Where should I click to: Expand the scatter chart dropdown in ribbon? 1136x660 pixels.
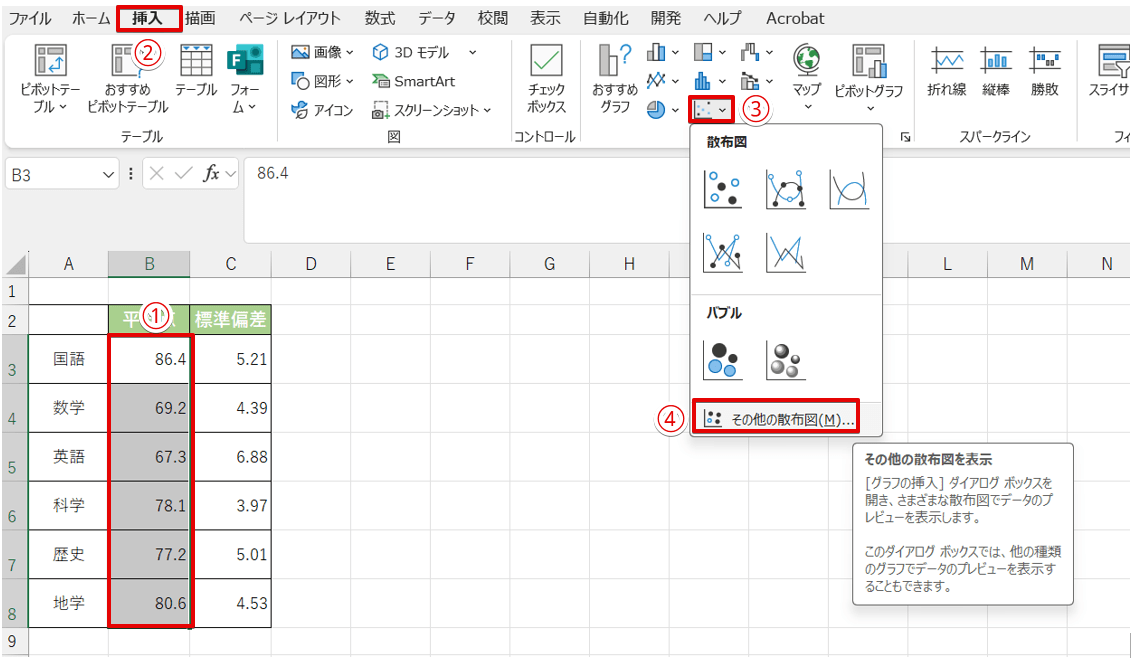click(713, 108)
